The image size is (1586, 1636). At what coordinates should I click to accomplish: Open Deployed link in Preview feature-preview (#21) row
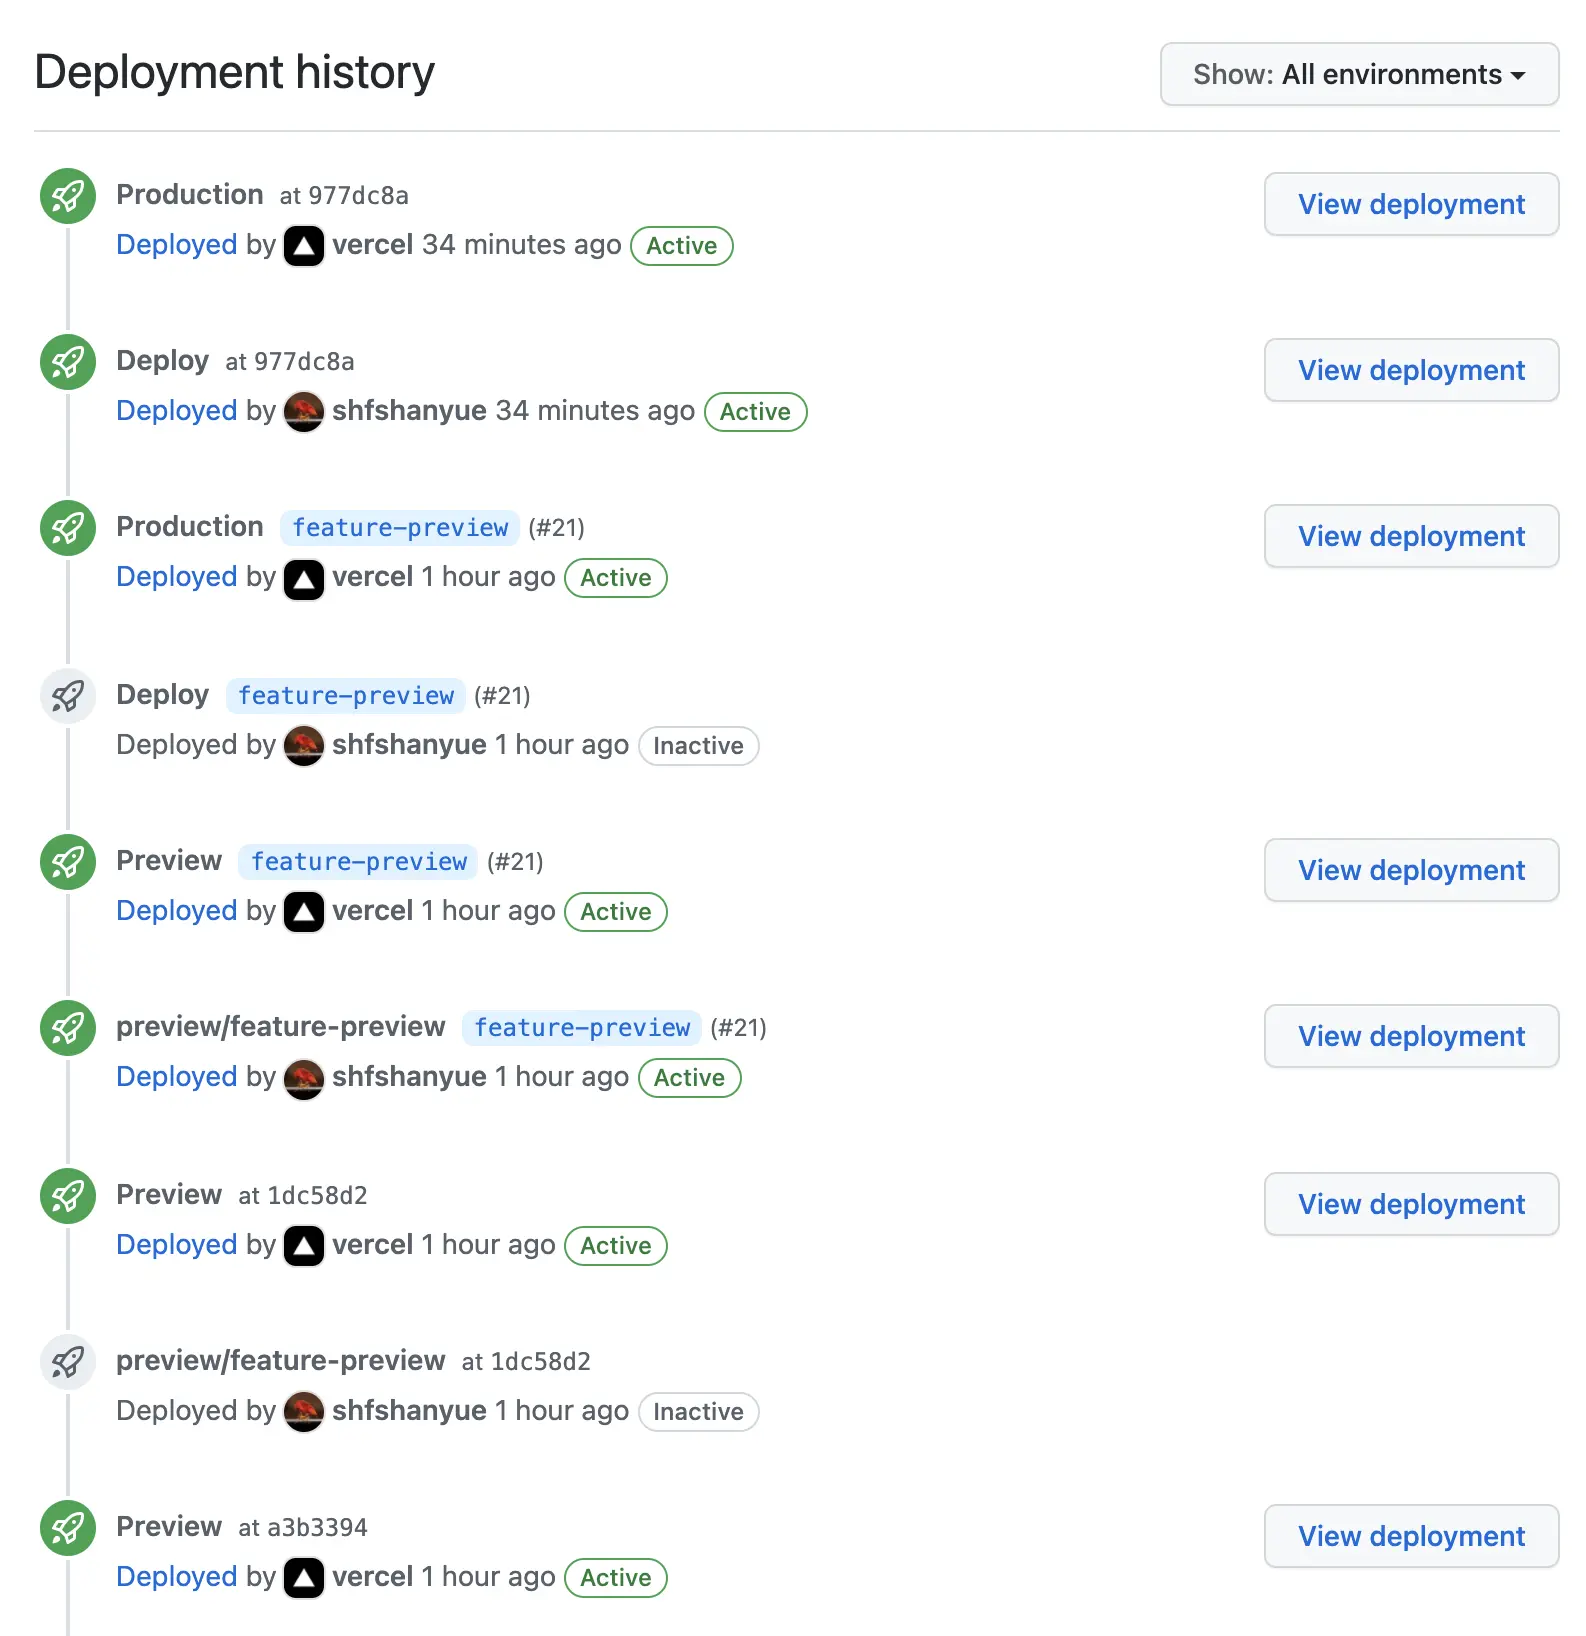[x=177, y=911]
